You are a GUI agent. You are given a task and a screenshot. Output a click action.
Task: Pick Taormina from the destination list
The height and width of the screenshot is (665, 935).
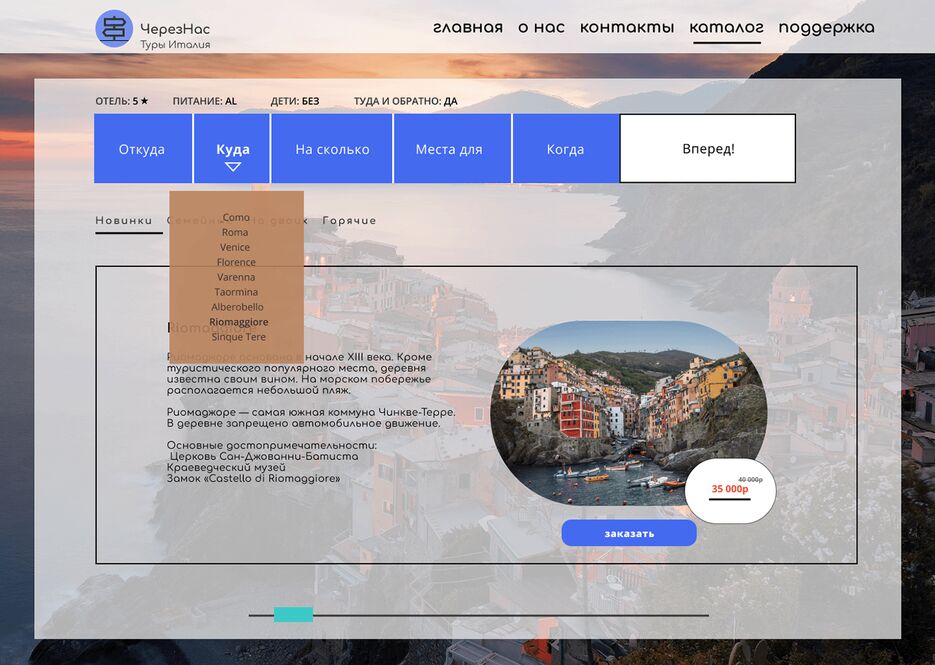pyautogui.click(x=236, y=292)
